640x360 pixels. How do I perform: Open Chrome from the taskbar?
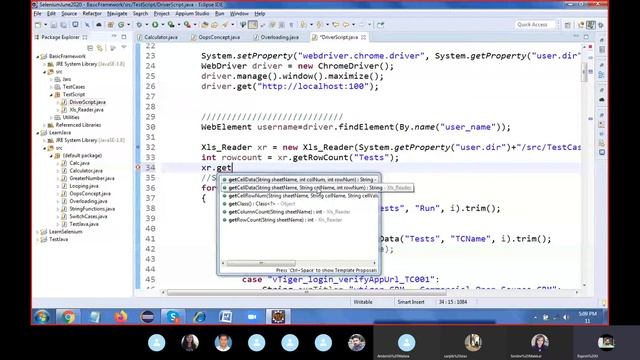click(x=69, y=317)
